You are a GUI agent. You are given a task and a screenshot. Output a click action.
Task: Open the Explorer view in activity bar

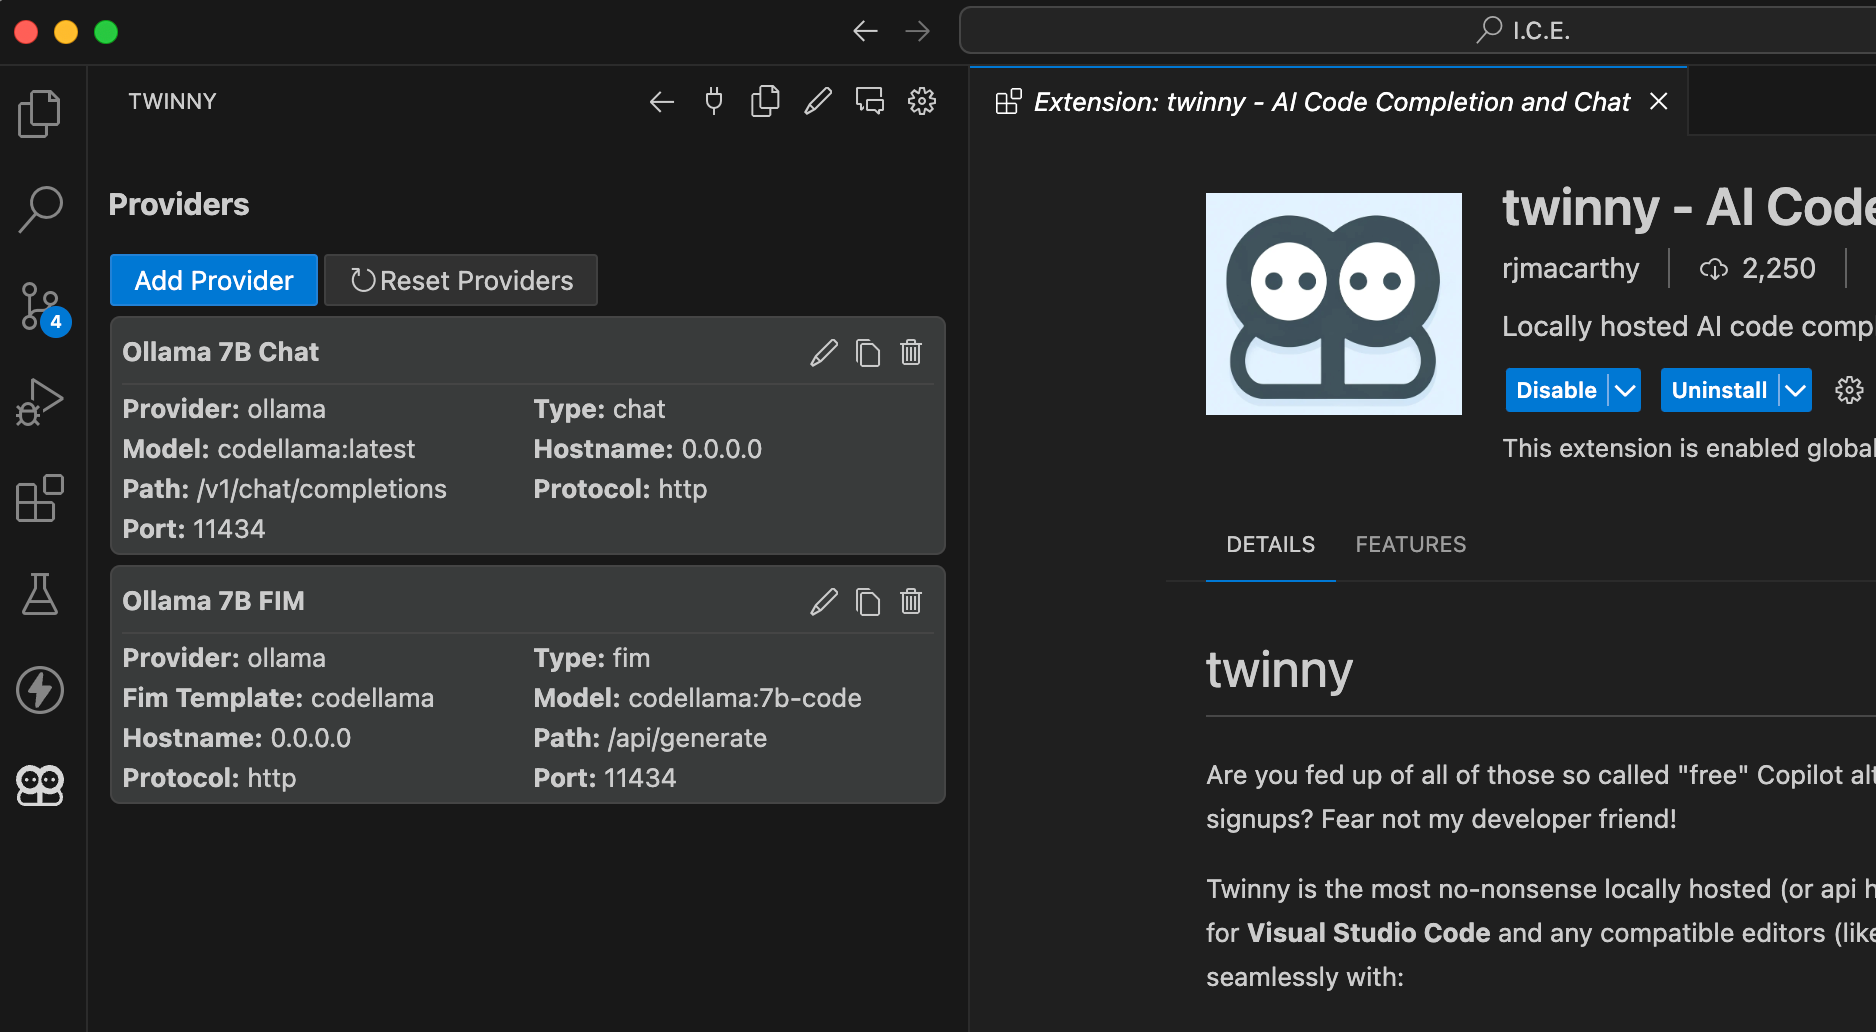click(x=40, y=114)
